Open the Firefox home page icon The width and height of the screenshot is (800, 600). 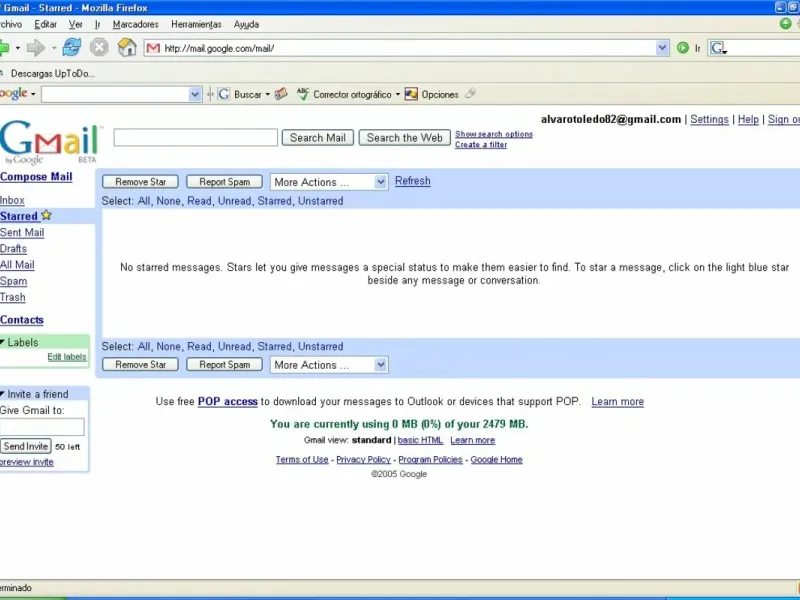coord(127,47)
